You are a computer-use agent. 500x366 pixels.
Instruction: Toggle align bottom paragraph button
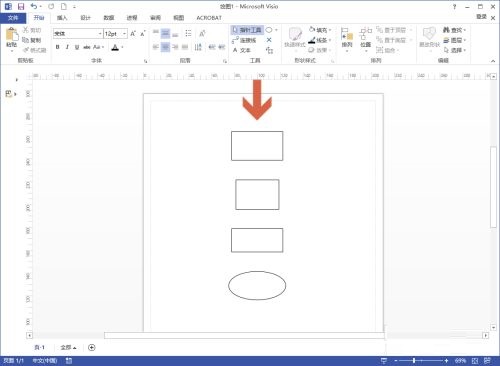click(175, 33)
